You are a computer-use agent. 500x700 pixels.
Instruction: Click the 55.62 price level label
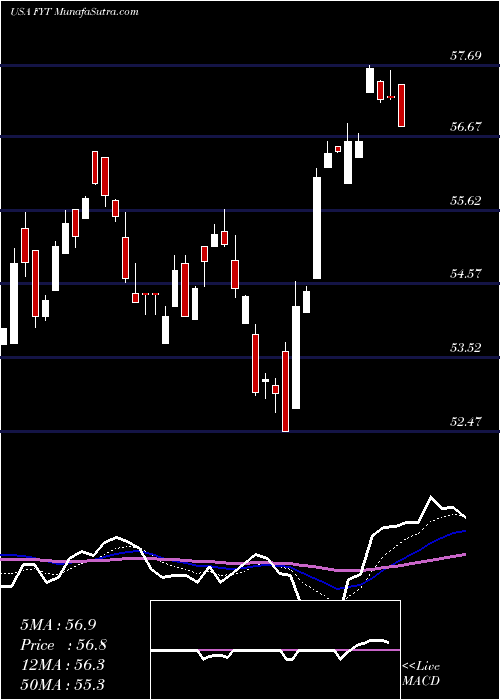(x=466, y=200)
